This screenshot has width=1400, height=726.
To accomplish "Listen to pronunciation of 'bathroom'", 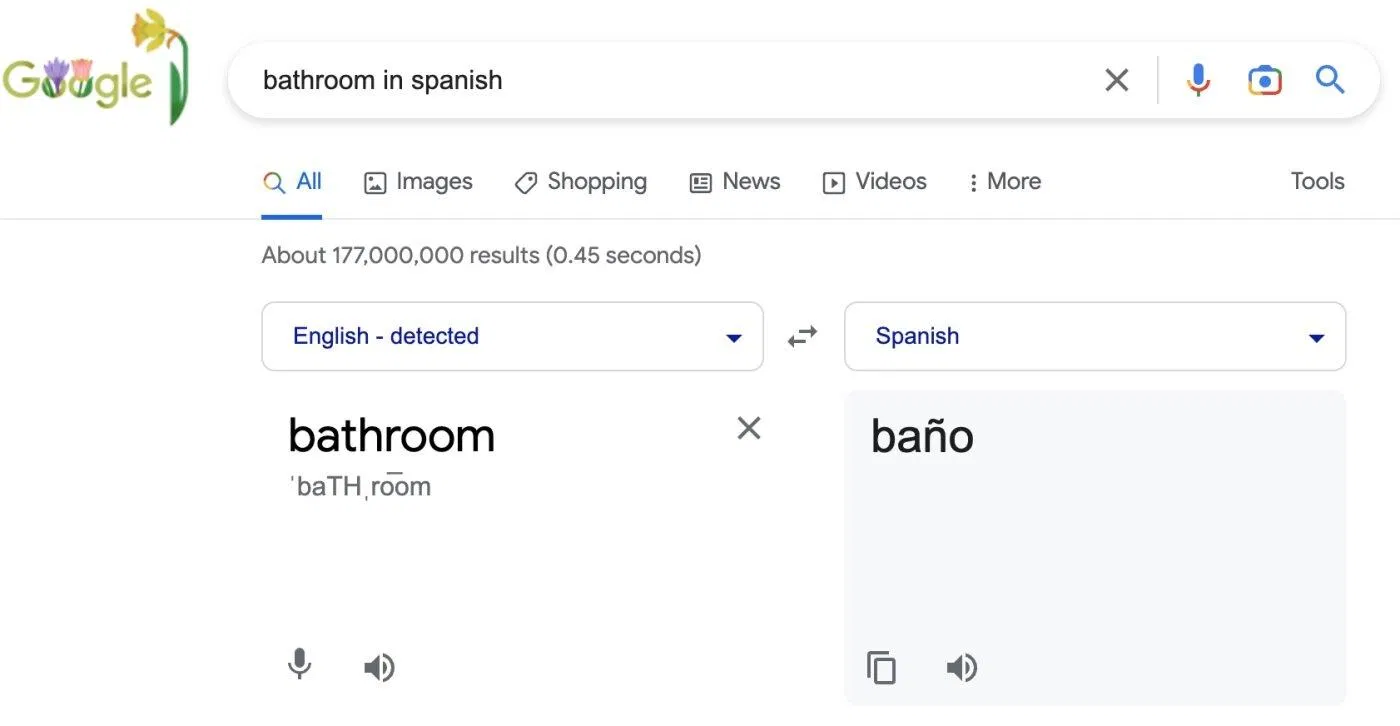I will coord(379,667).
